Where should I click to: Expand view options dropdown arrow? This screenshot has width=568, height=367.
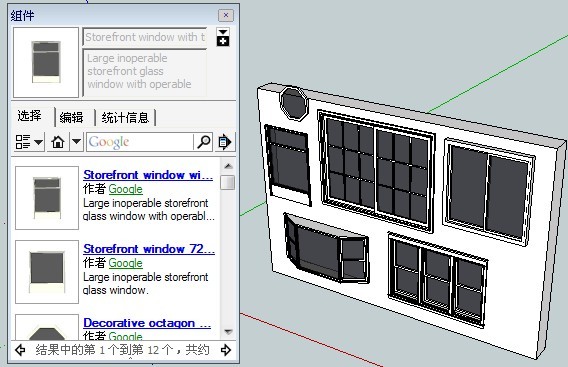tap(38, 142)
